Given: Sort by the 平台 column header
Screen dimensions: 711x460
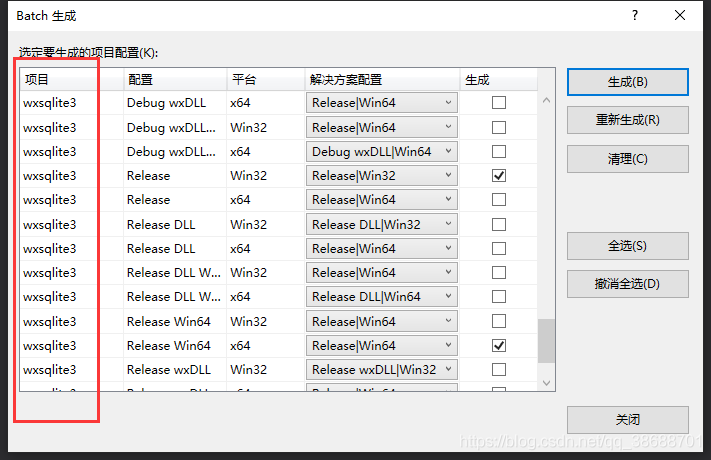Looking at the screenshot, I should pos(266,80).
